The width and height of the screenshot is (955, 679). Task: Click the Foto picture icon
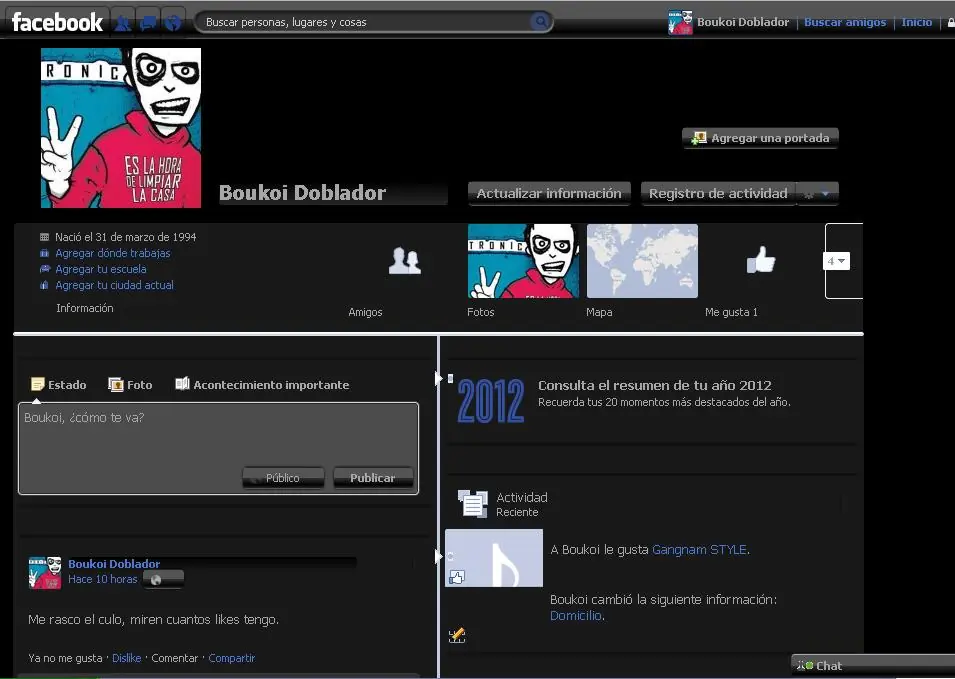click(x=116, y=385)
